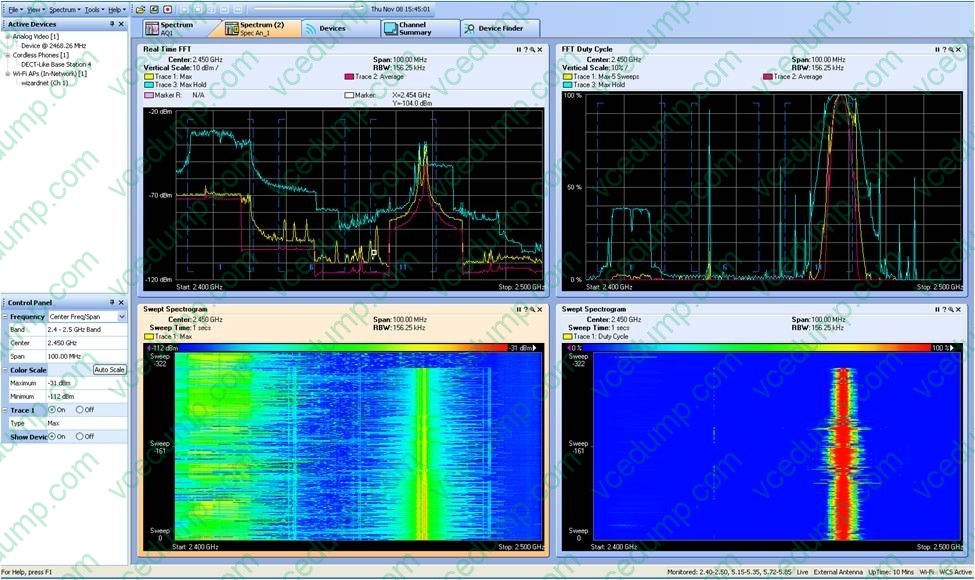975x580 pixels.
Task: Click the open file folder toolbar icon
Action: 141,9
